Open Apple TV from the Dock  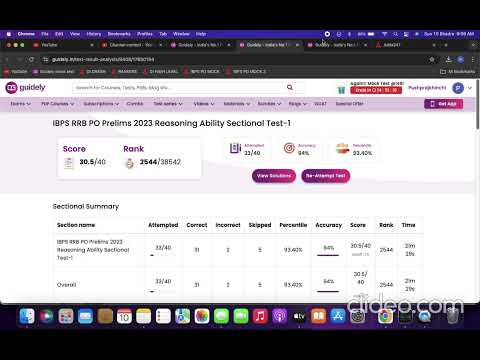pos(299,316)
